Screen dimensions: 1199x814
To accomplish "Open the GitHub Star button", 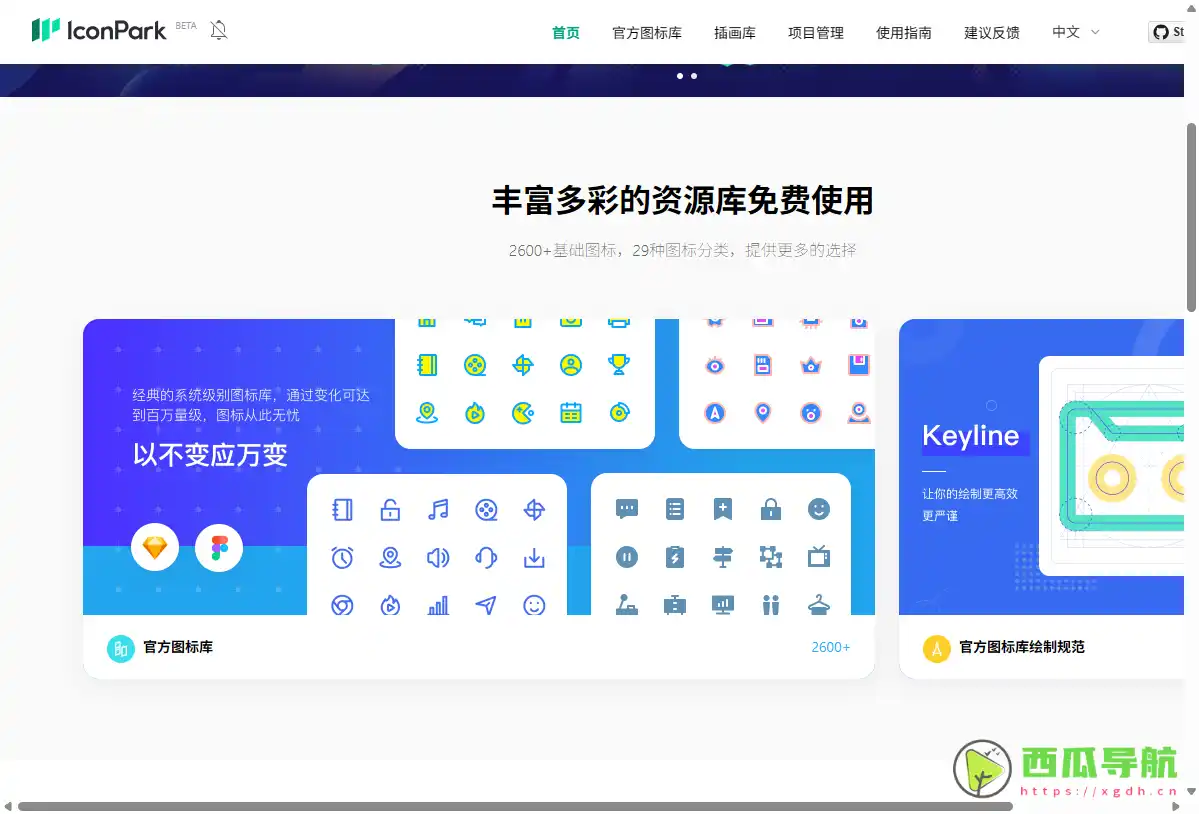I will pos(1167,32).
